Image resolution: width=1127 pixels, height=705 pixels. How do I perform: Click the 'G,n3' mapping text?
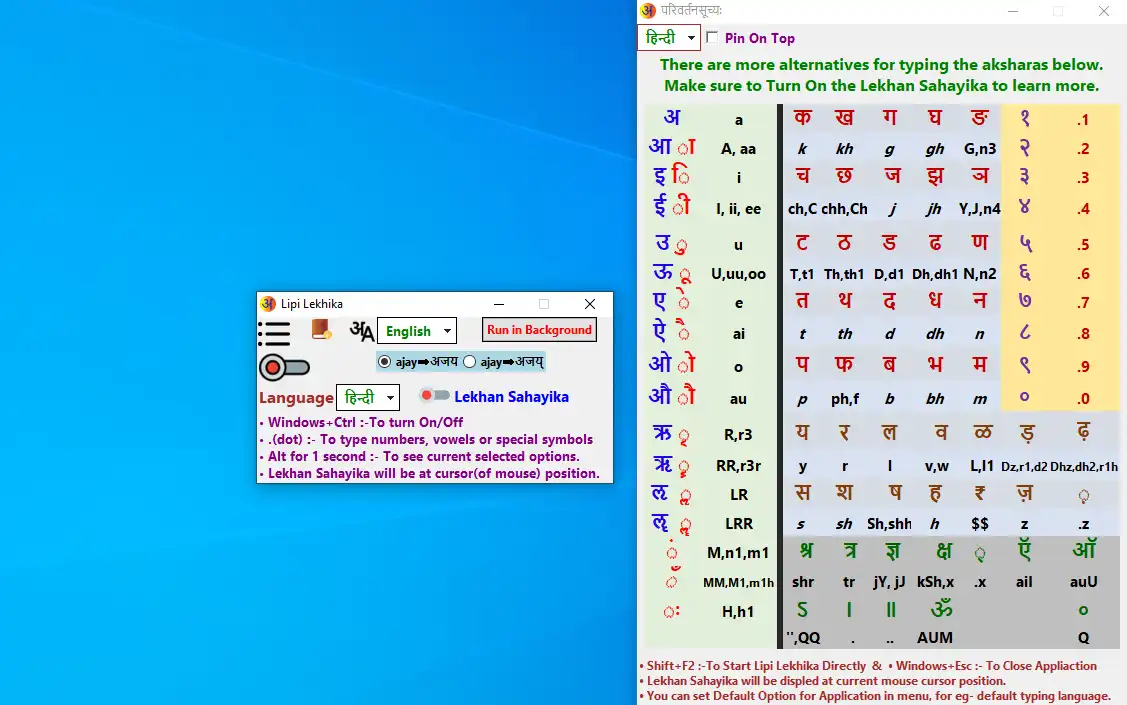980,149
